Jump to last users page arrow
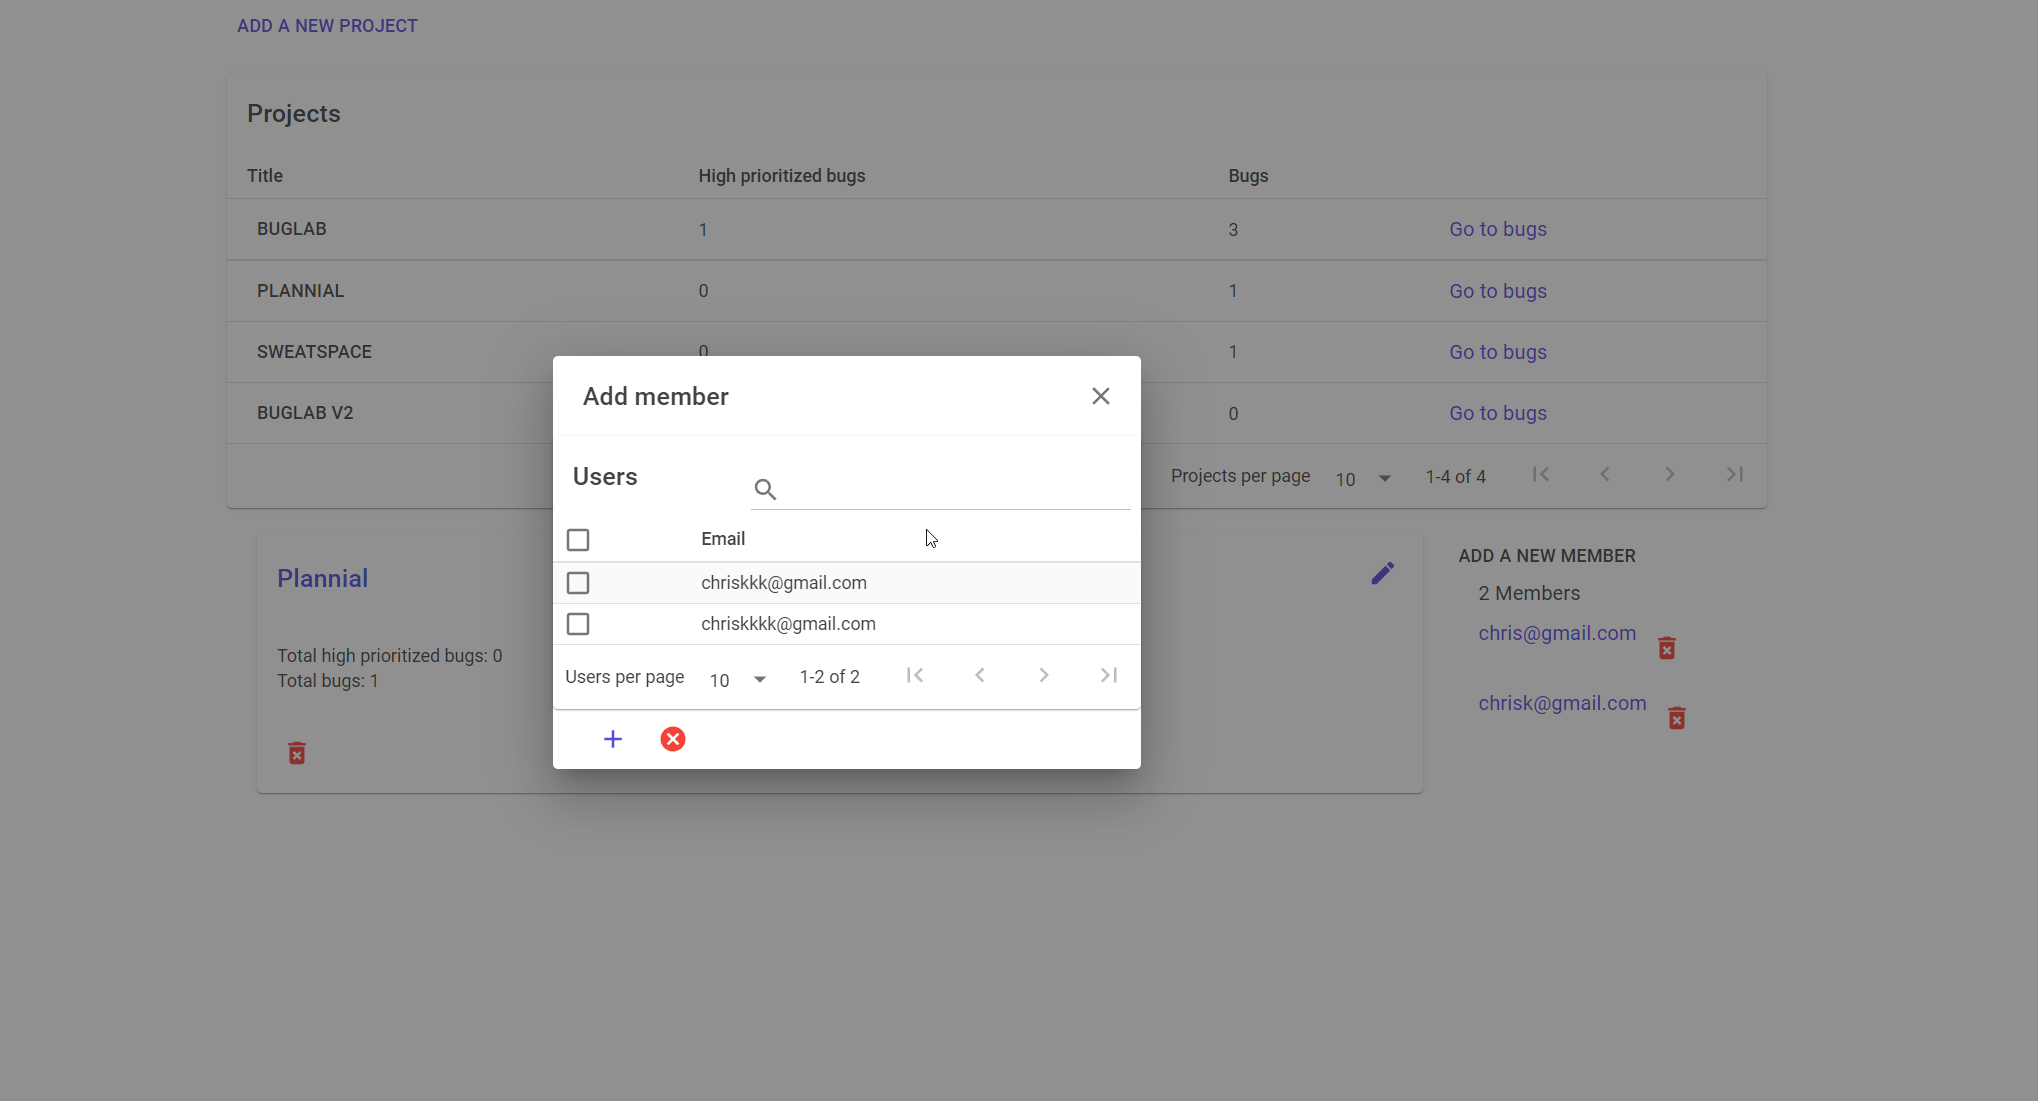The image size is (2038, 1101). tap(1108, 676)
